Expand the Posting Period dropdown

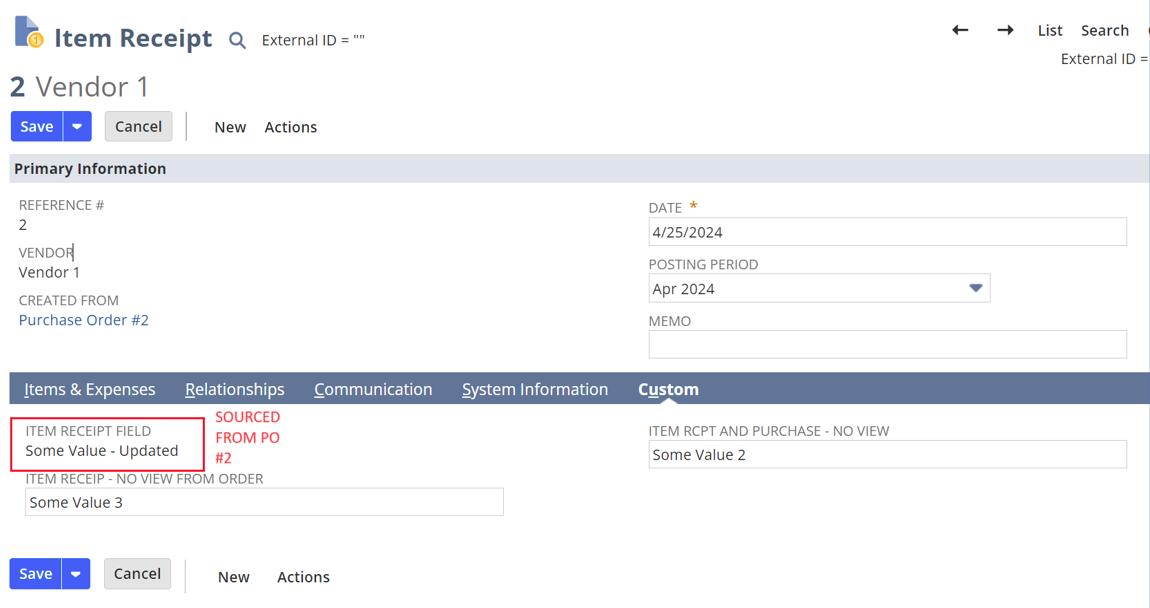(x=975, y=289)
